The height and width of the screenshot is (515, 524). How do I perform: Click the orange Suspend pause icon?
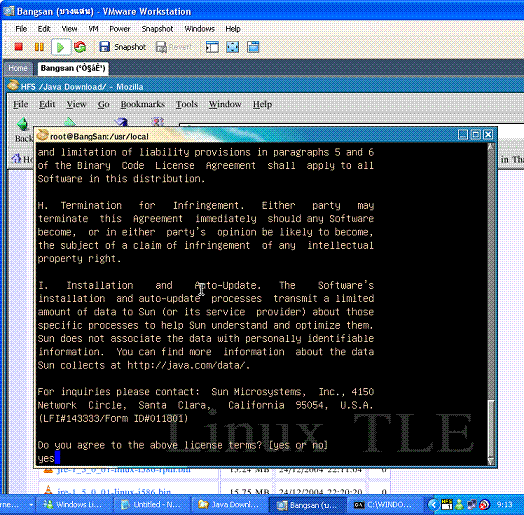(x=39, y=47)
